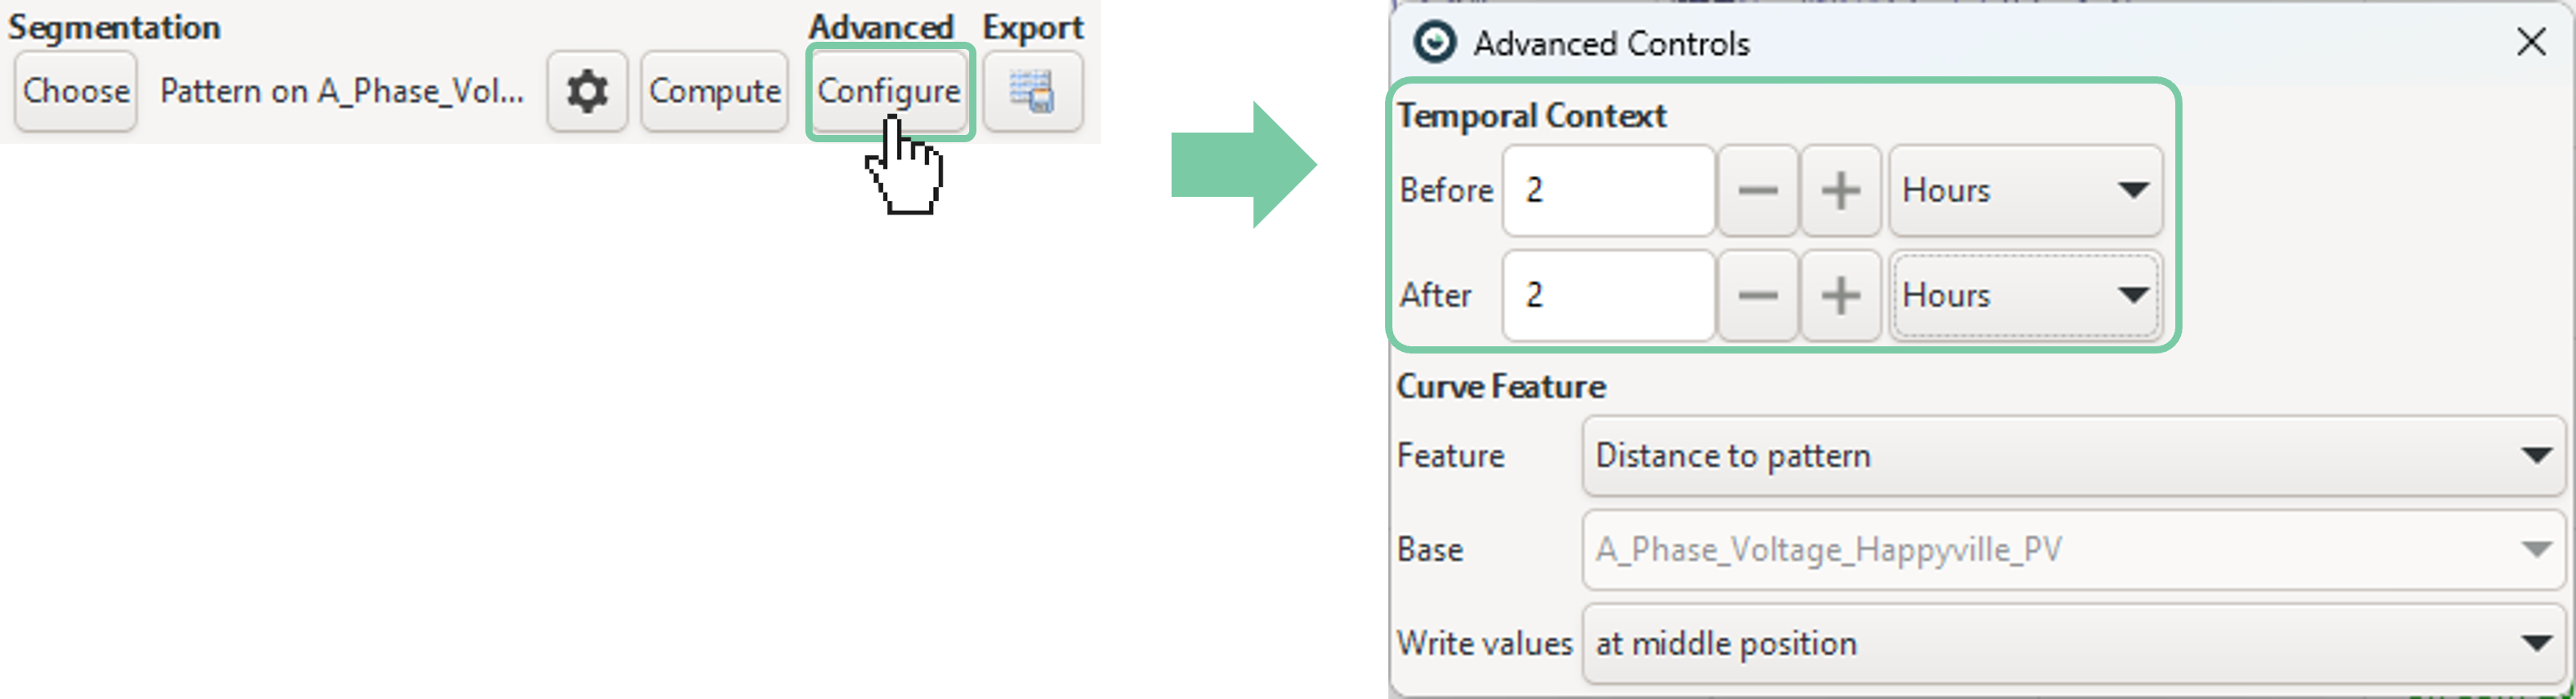Decrease the After value with minus
Viewport: 2576px width, 699px height.
[1757, 295]
